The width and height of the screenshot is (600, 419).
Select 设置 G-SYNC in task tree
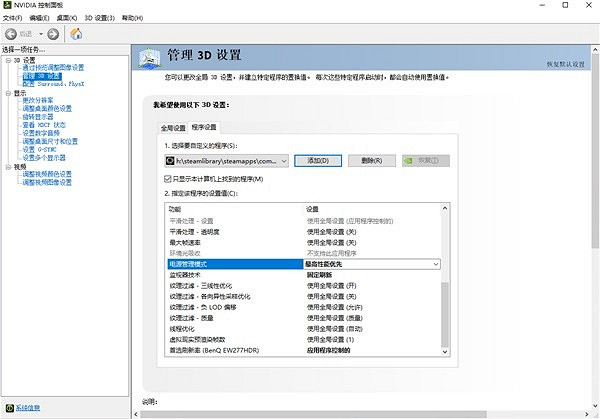pyautogui.click(x=39, y=150)
